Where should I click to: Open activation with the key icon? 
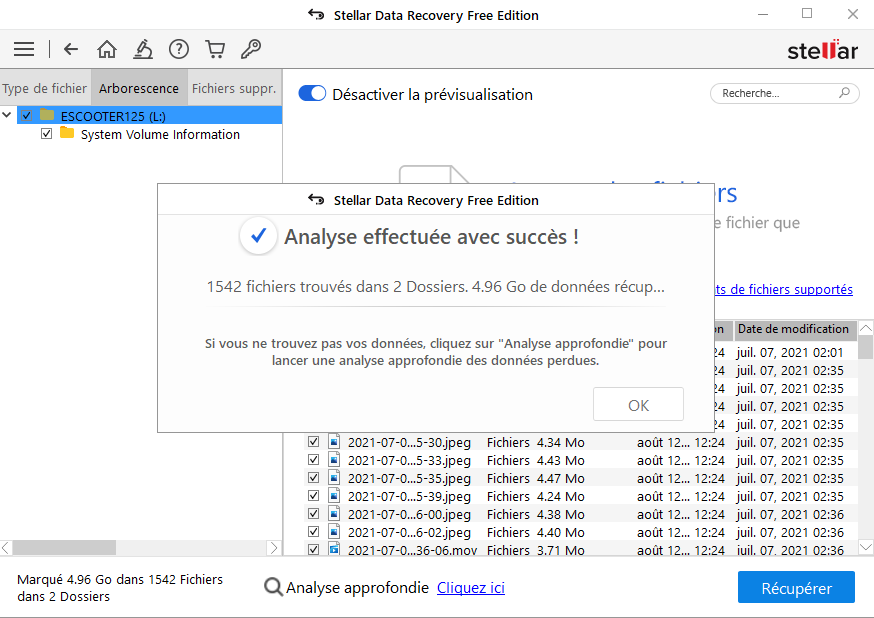point(251,48)
